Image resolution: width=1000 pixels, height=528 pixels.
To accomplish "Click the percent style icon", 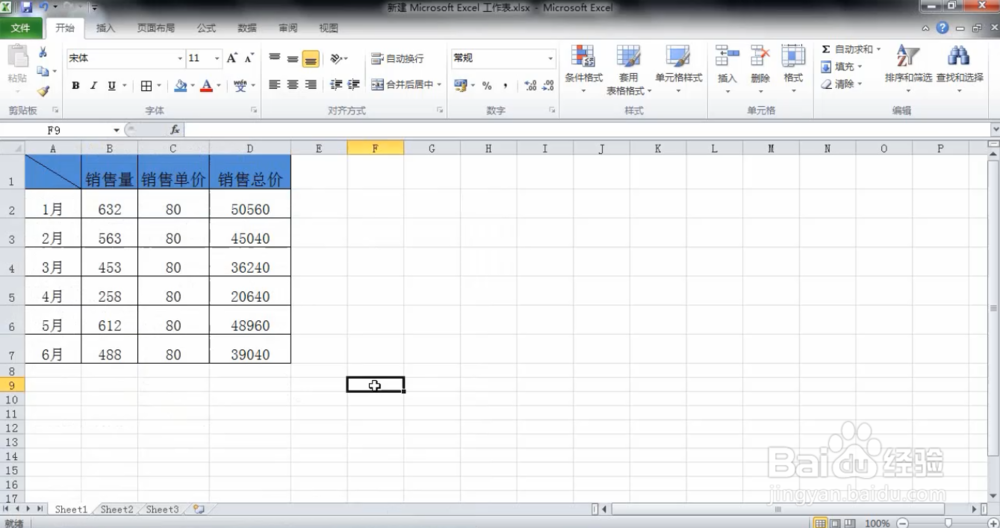I will coord(487,85).
